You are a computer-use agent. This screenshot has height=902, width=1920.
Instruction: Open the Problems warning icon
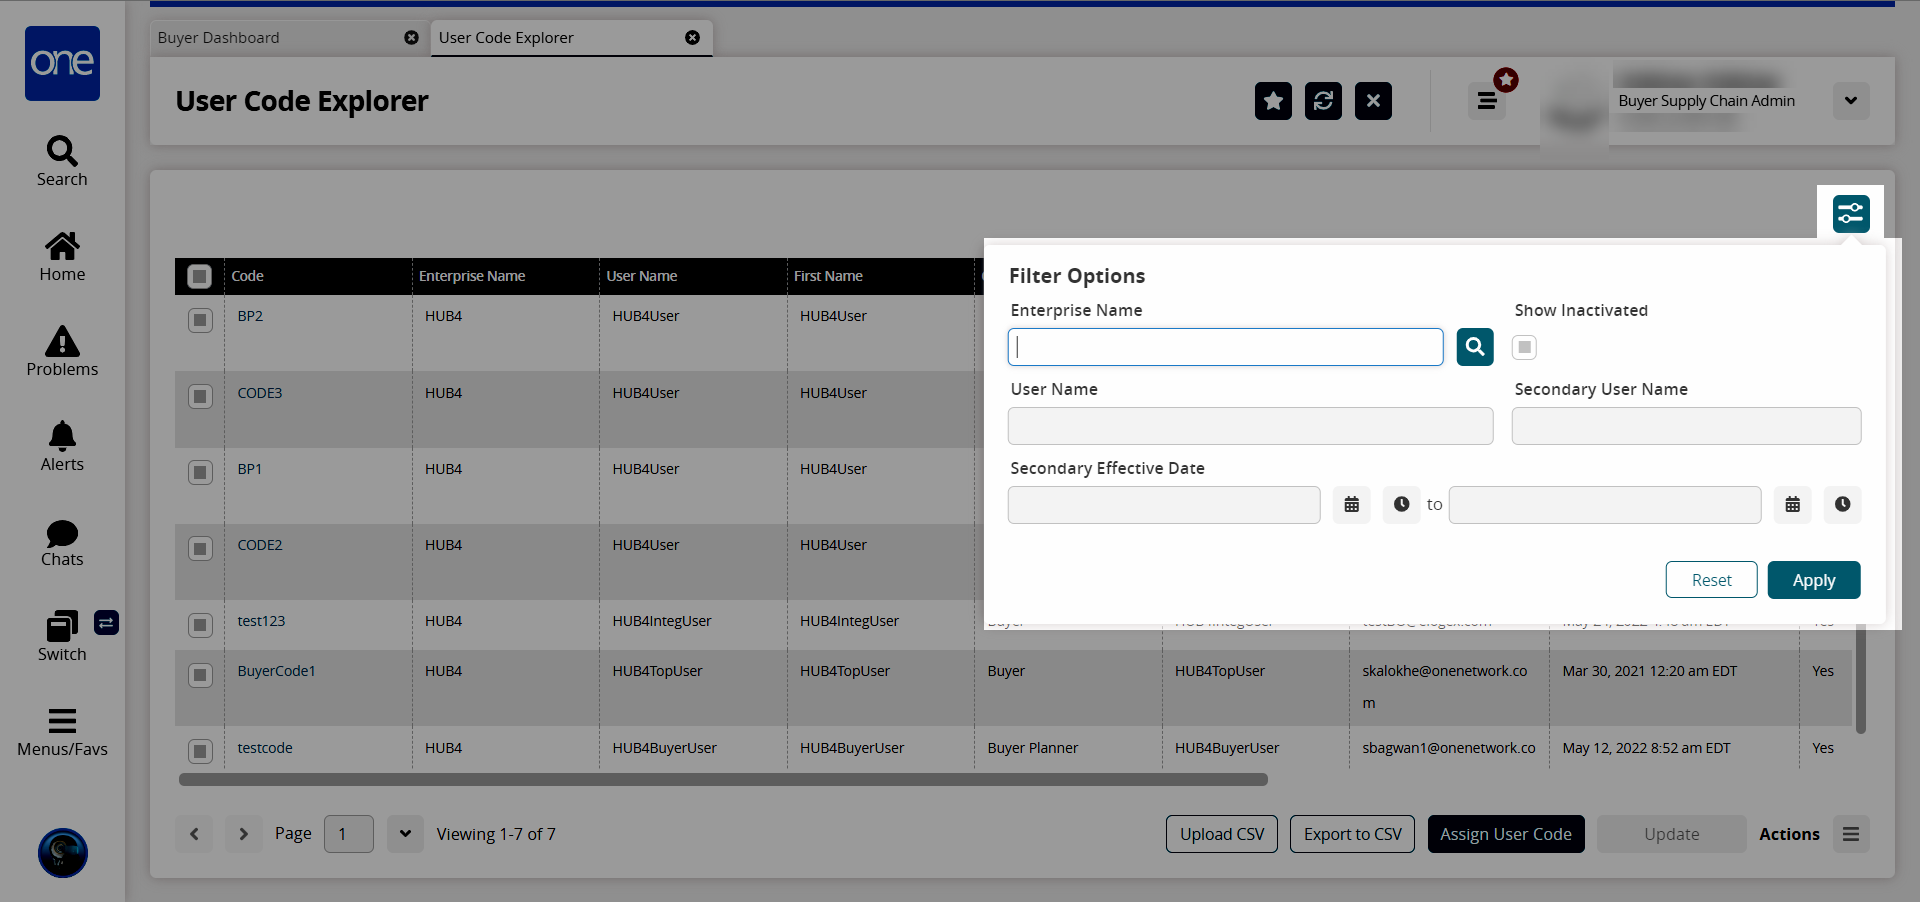coord(62,351)
